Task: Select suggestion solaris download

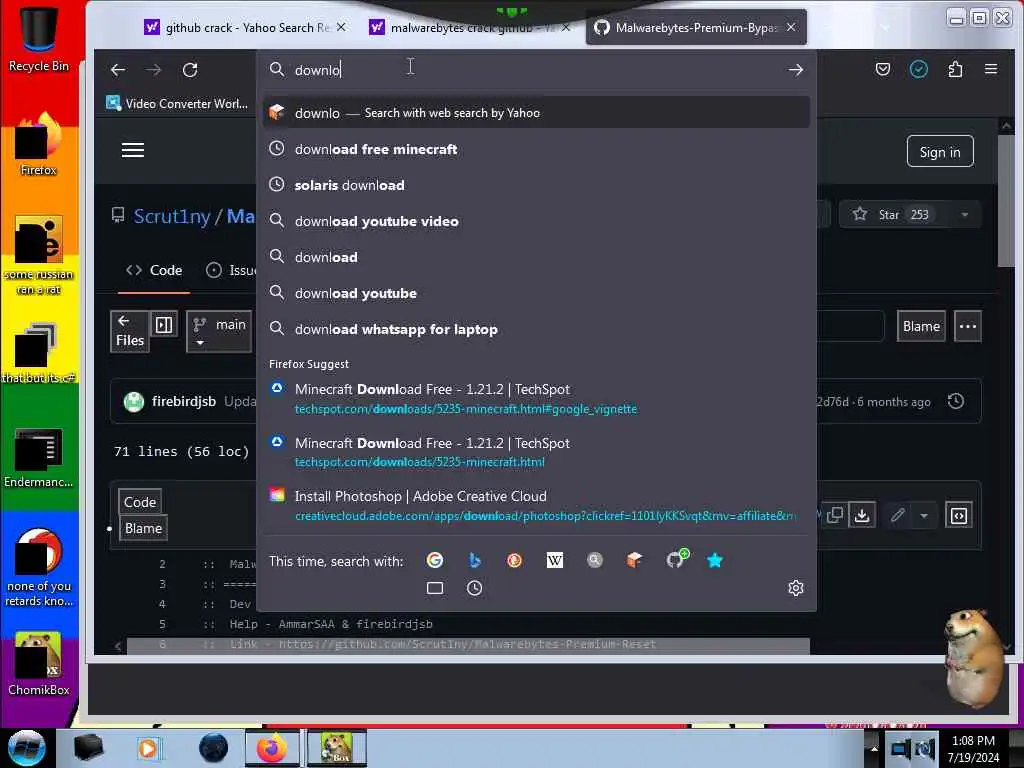Action: point(536,185)
